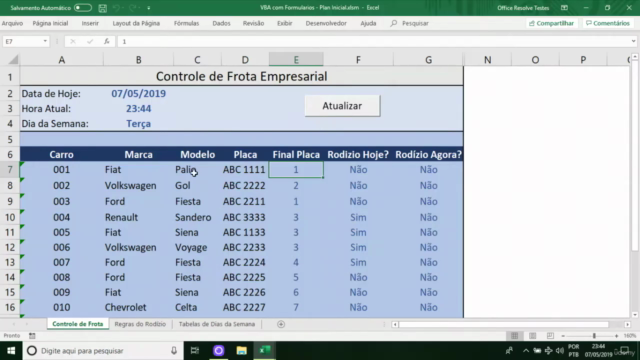Click the Pesquisar search box in ribbon

coord(409,23)
